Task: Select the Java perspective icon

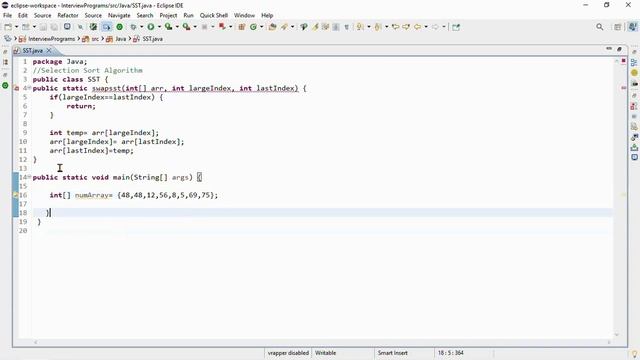Action: [632, 27]
